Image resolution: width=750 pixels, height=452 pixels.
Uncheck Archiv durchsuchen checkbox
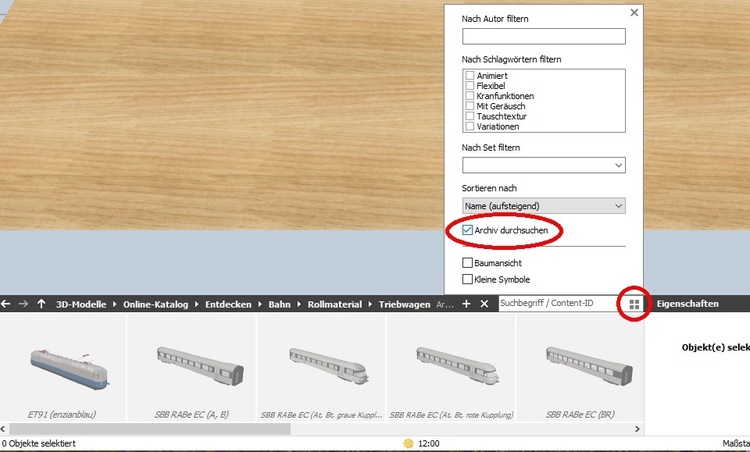[467, 230]
